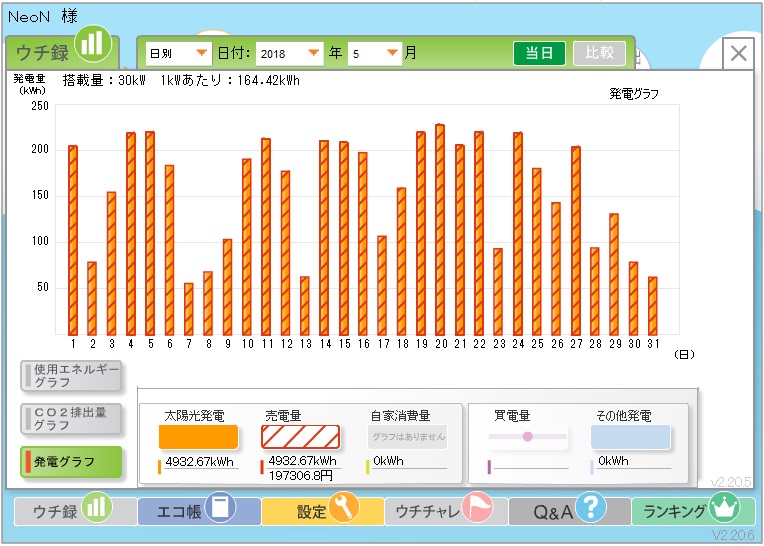The width and height of the screenshot is (764, 546).
Task: Open the month 5 dropdown
Action: click(374, 53)
